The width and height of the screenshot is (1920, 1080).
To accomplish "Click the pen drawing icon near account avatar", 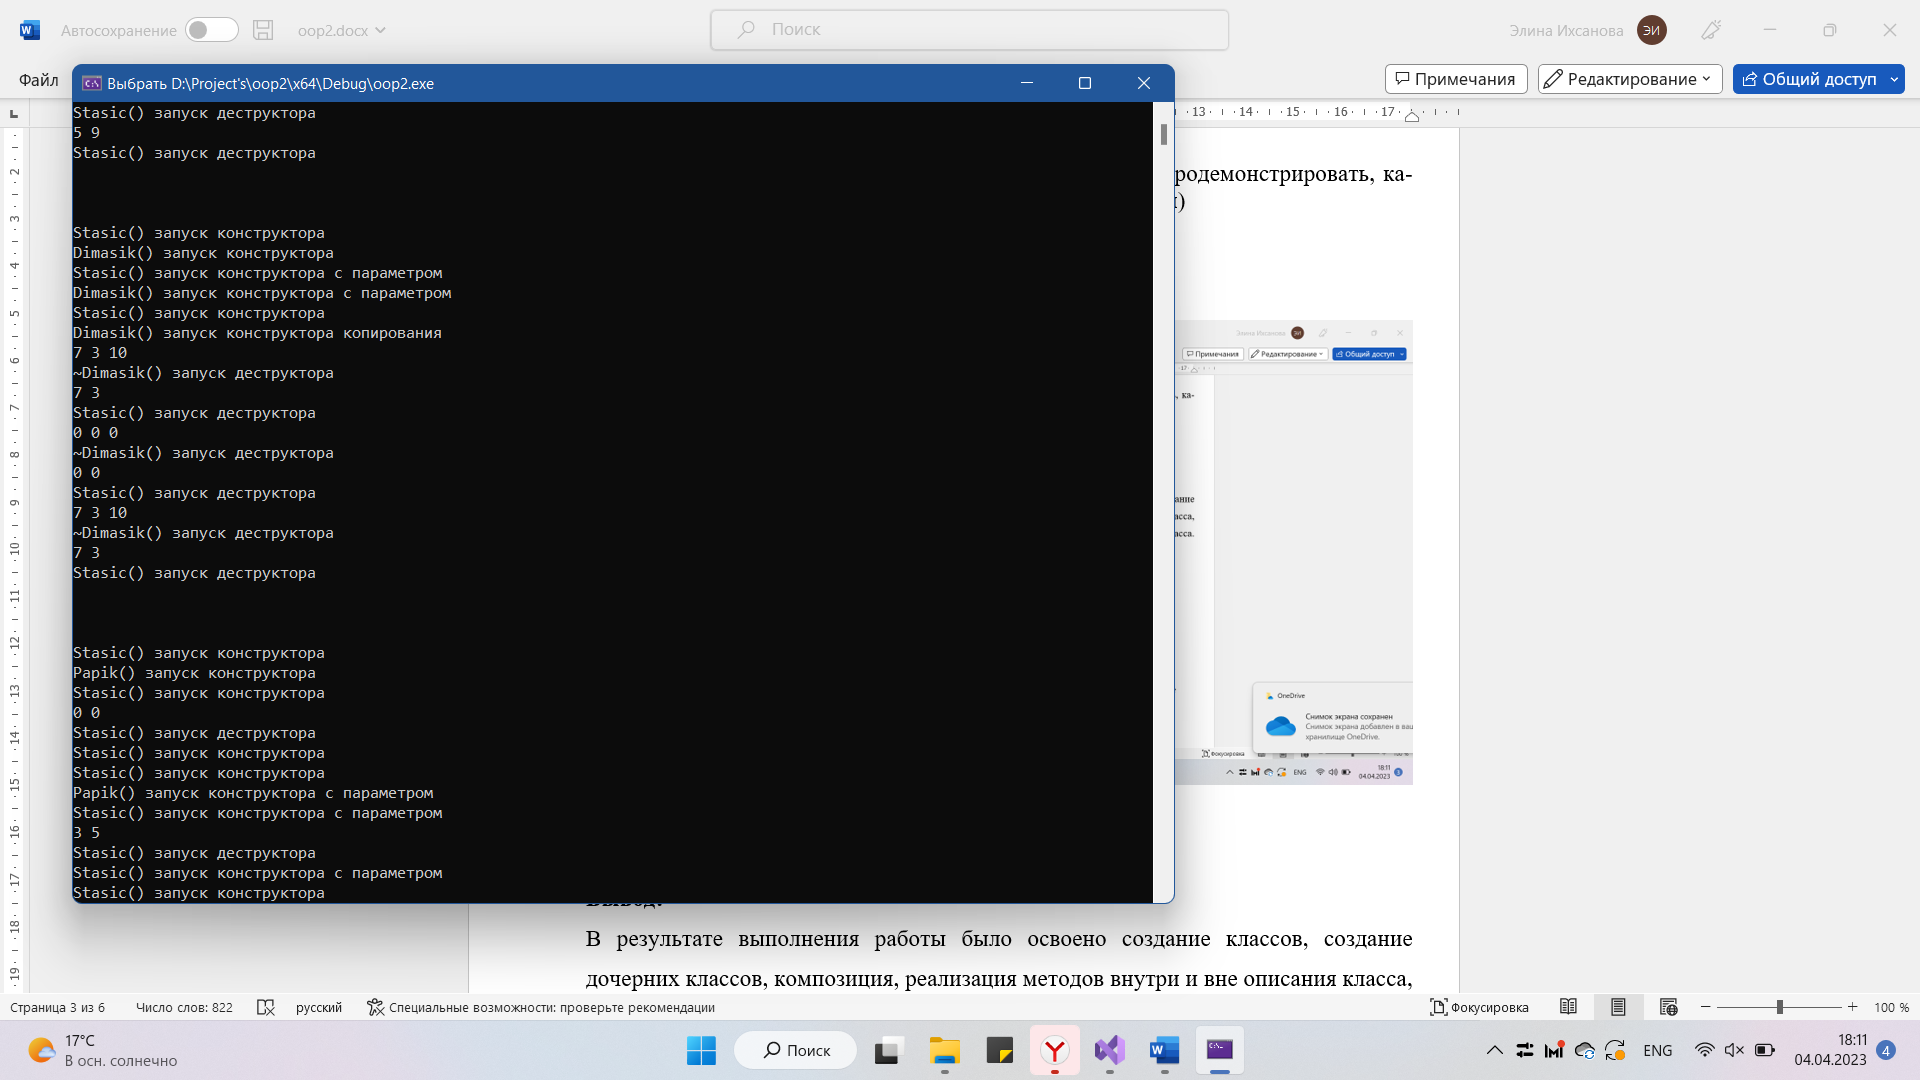I will (1711, 30).
